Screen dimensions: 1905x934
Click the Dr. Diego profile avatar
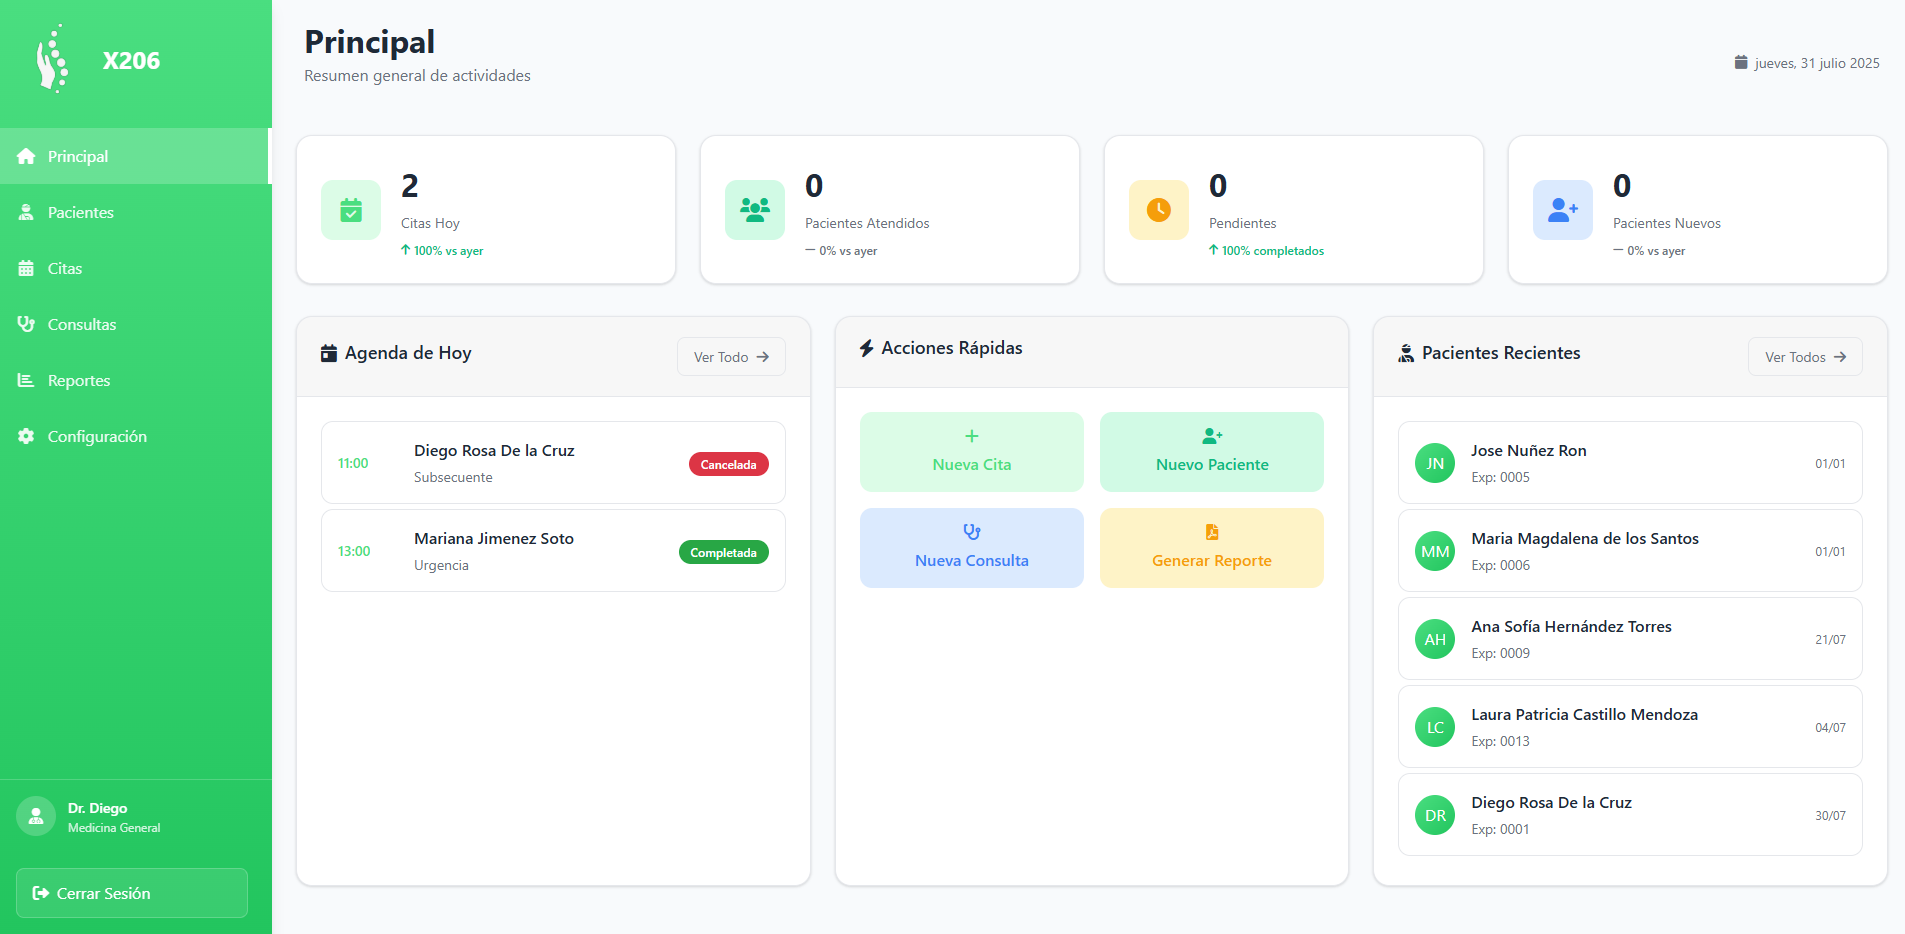pos(36,817)
